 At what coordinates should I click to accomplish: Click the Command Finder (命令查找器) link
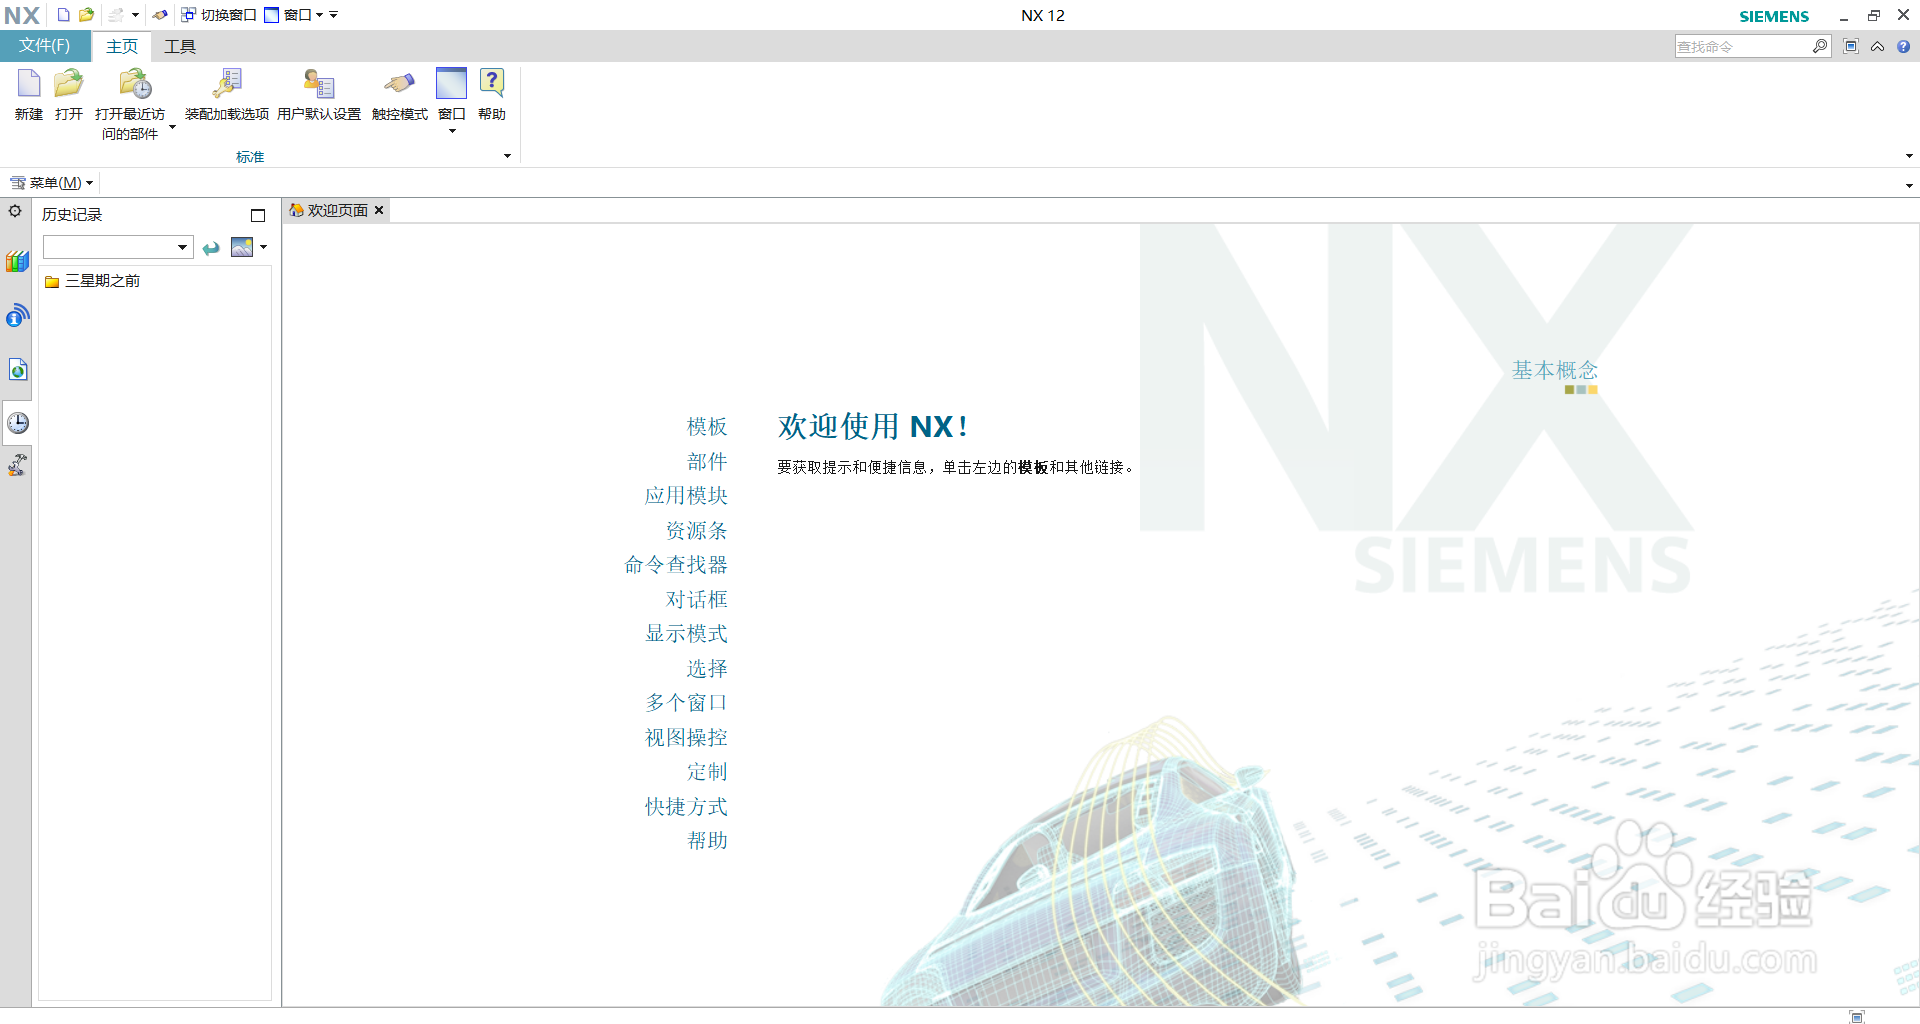pos(676,565)
